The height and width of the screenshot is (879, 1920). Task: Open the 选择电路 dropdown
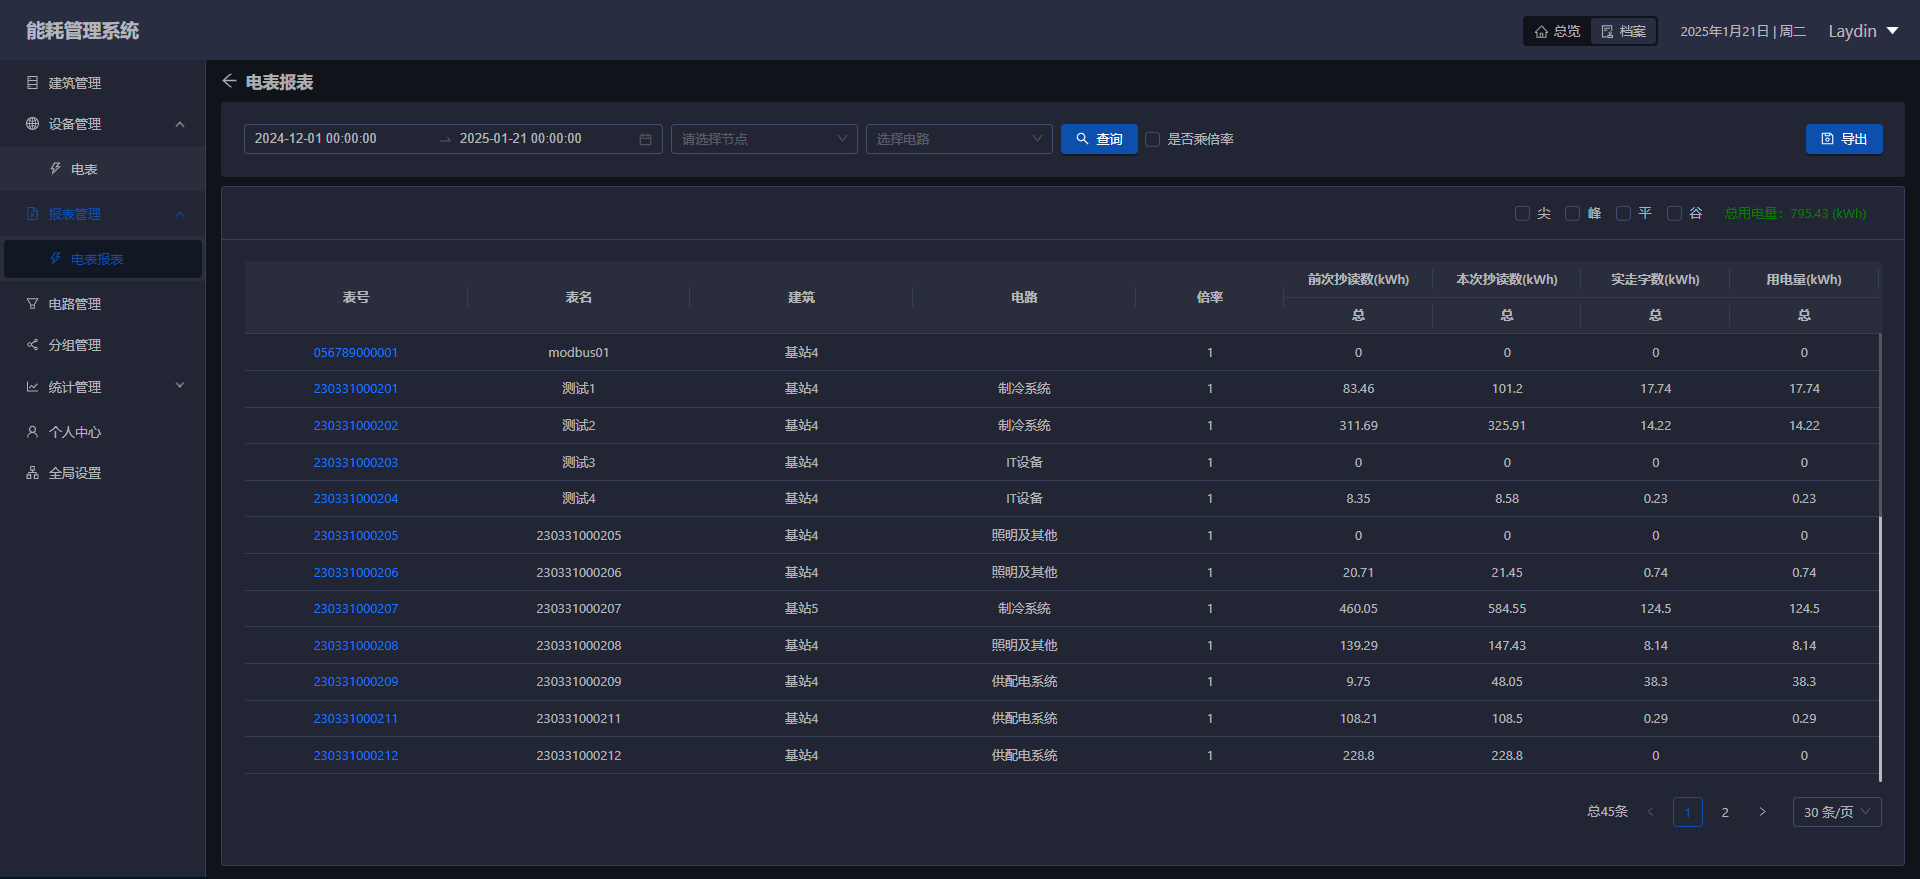pos(958,139)
